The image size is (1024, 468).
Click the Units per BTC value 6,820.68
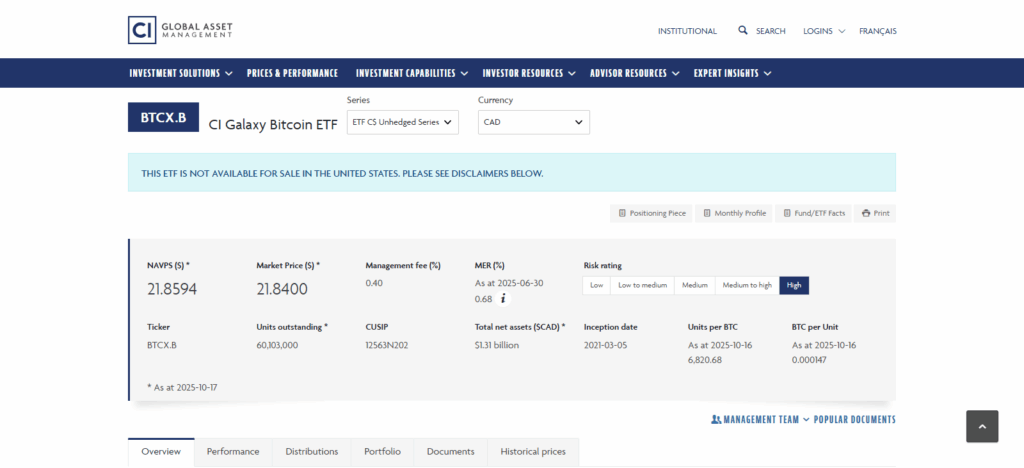(x=705, y=360)
